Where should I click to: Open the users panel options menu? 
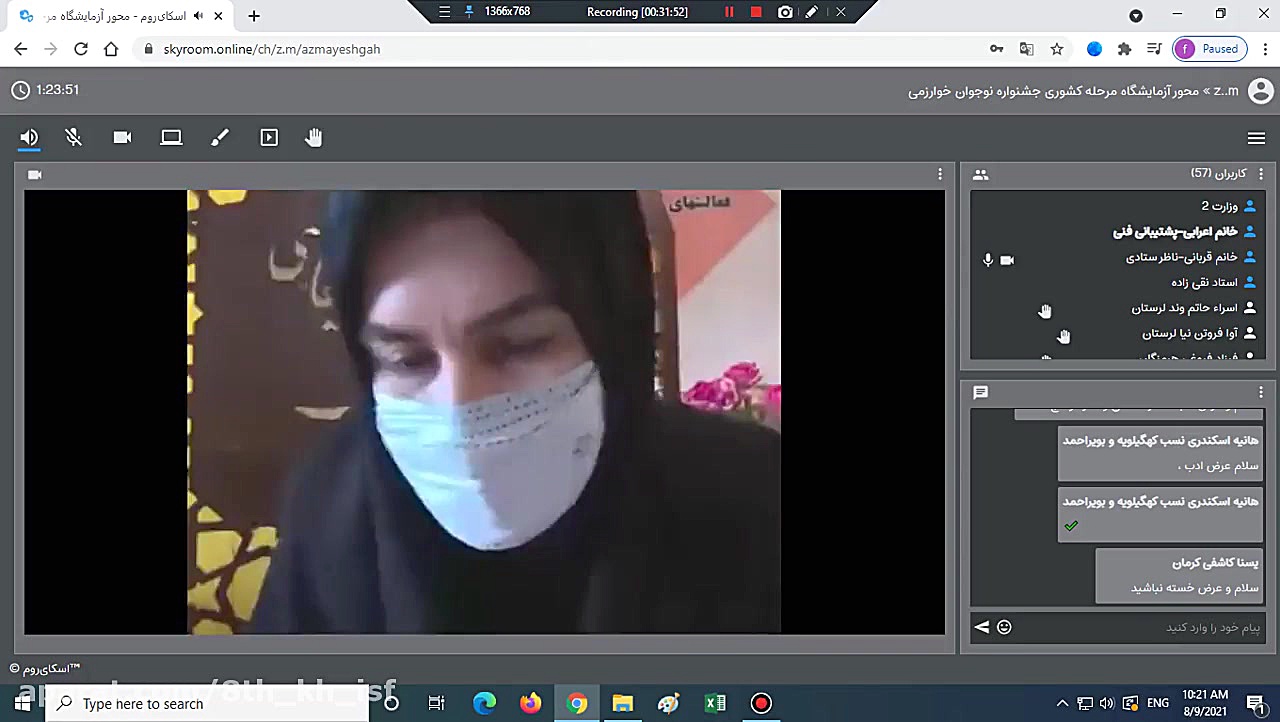pos(1261,174)
